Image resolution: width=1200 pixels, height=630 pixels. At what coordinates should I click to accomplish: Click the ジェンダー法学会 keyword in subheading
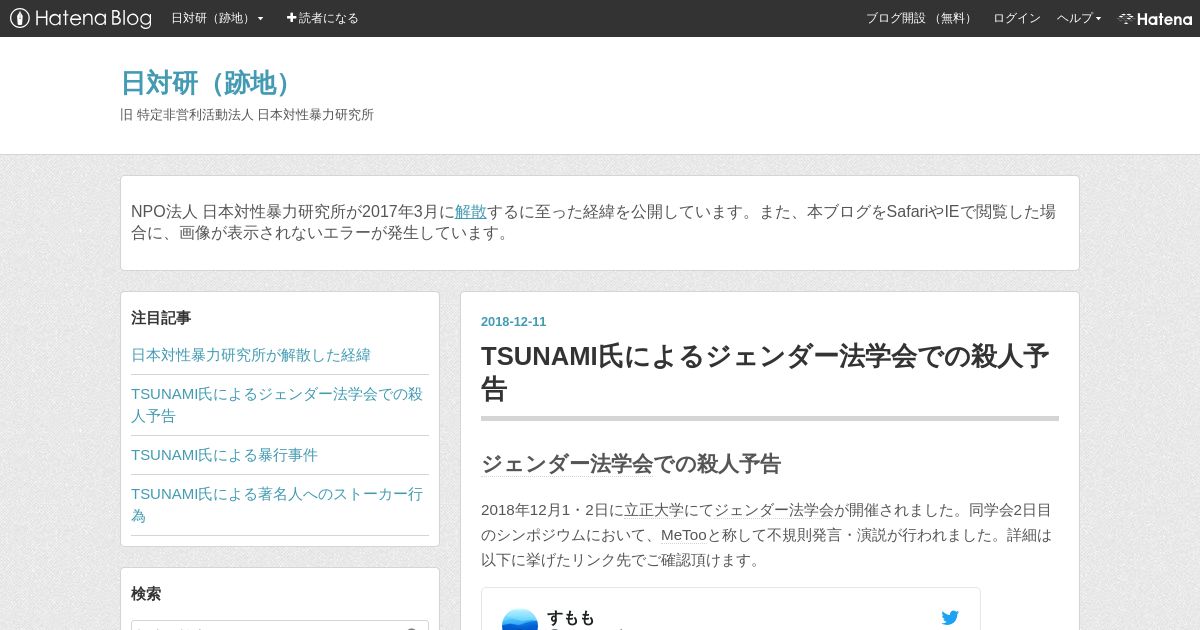567,464
